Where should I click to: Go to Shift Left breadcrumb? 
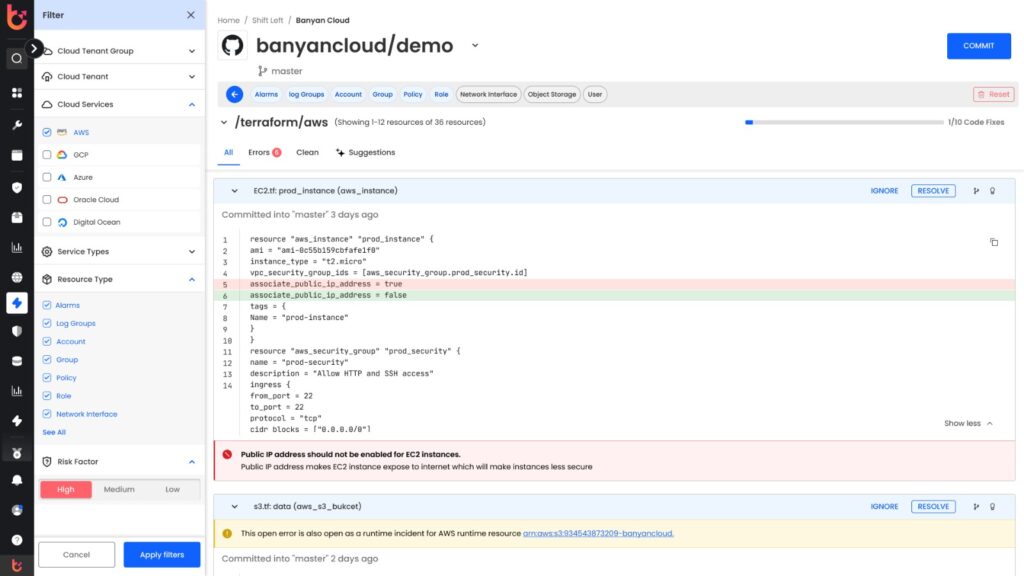tap(268, 20)
